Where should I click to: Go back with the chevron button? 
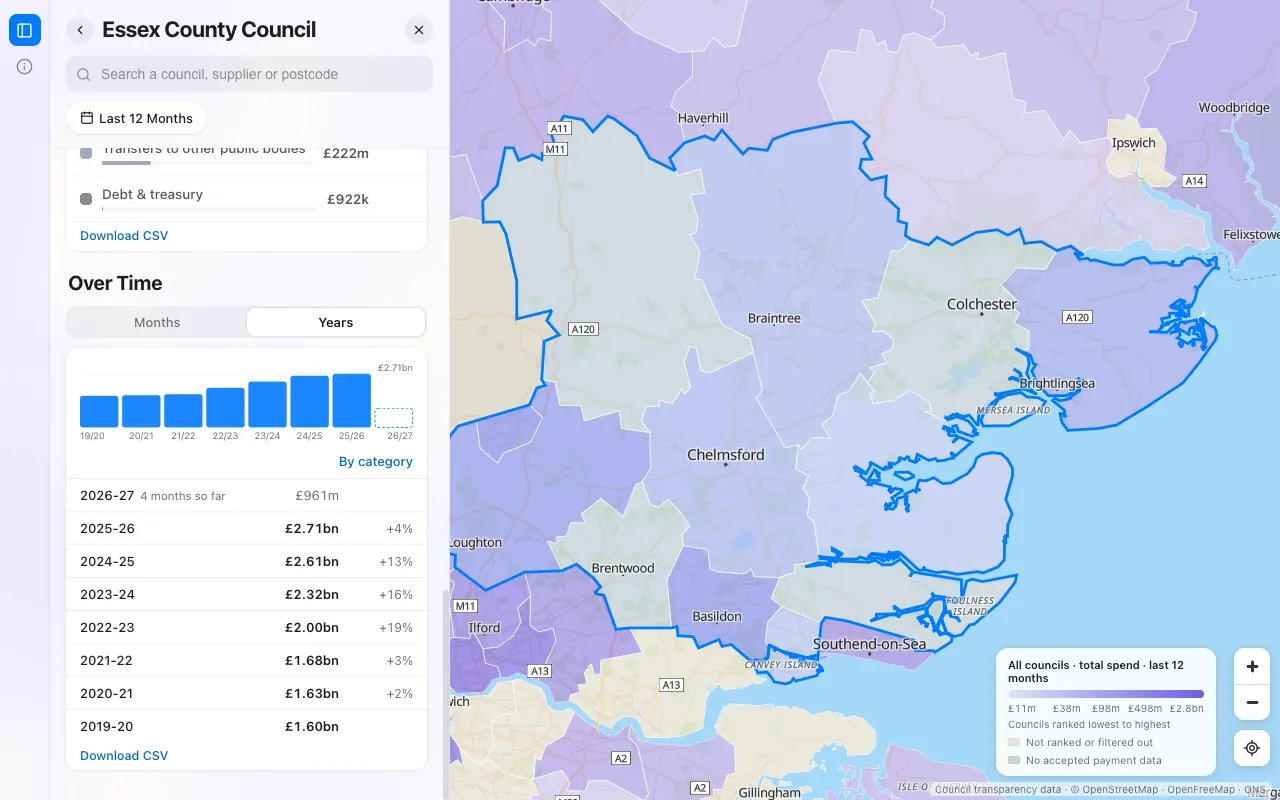(80, 30)
